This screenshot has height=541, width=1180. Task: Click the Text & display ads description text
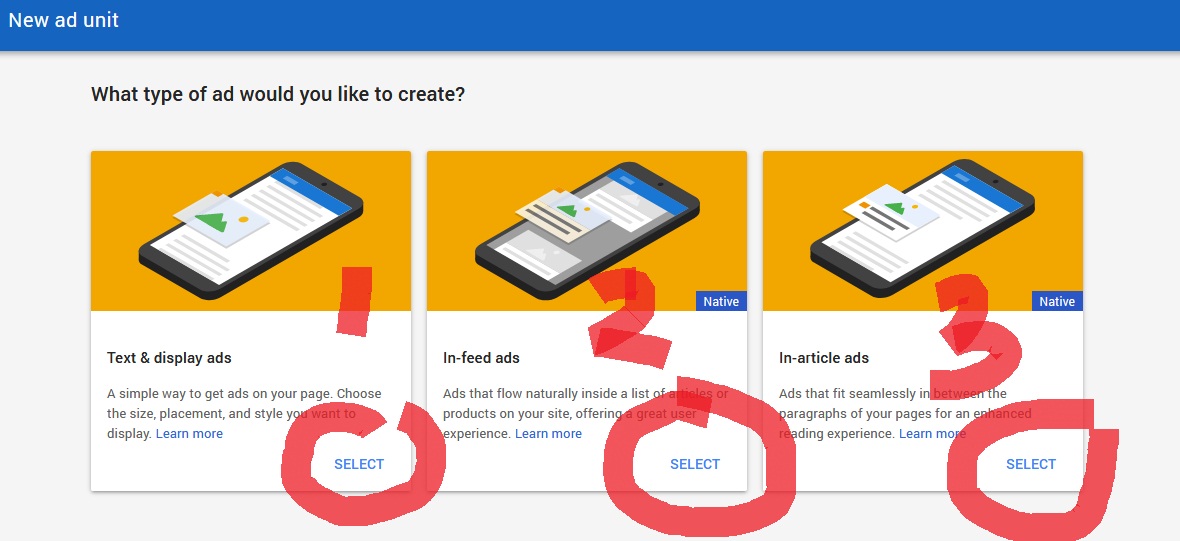245,414
